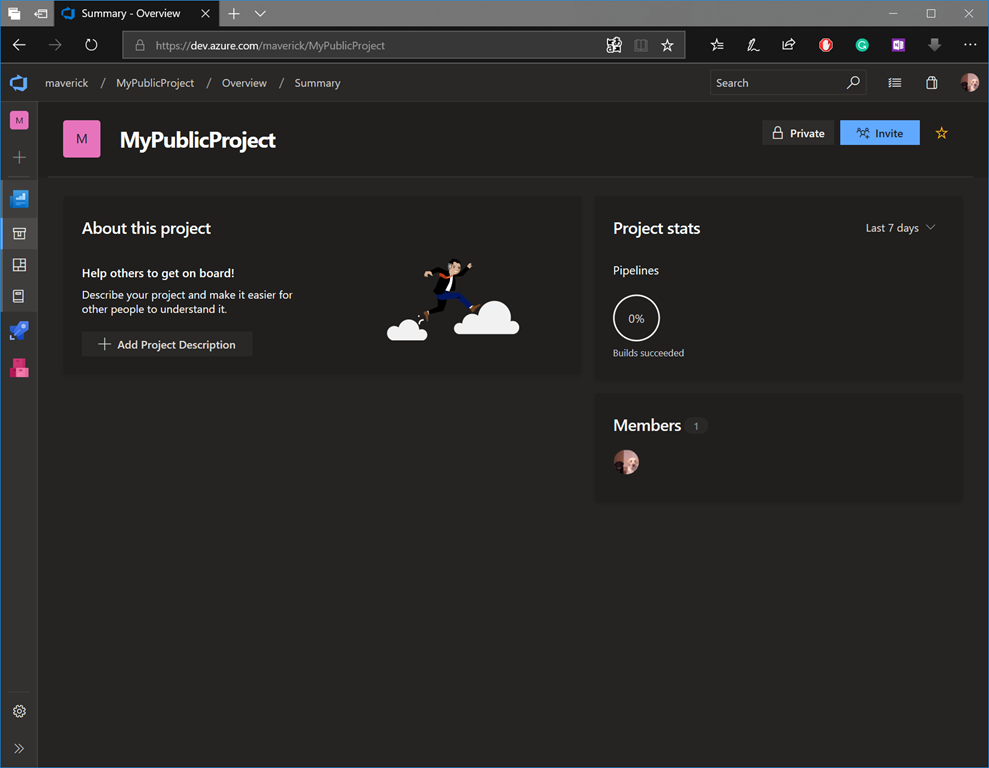Expand the Last 7 days dropdown
The width and height of the screenshot is (989, 768).
[900, 228]
